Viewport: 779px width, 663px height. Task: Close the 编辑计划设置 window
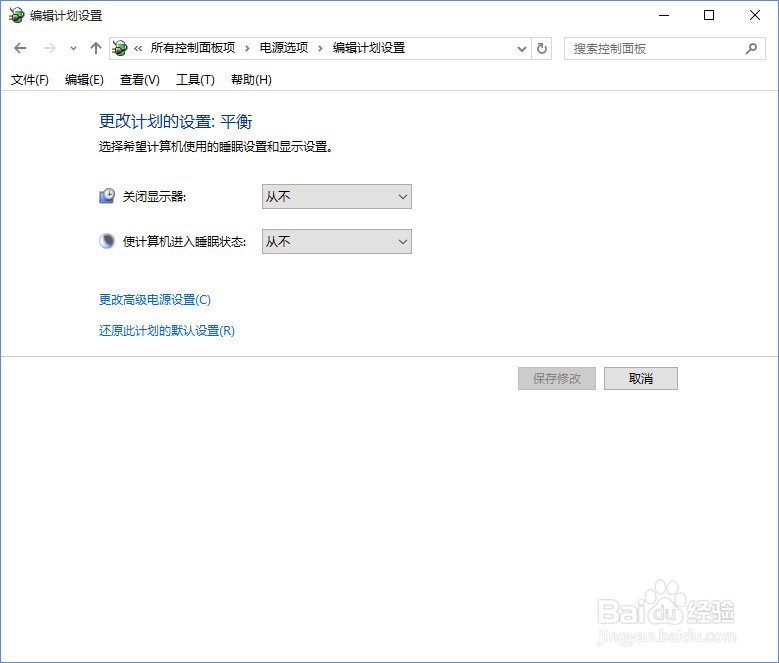755,15
